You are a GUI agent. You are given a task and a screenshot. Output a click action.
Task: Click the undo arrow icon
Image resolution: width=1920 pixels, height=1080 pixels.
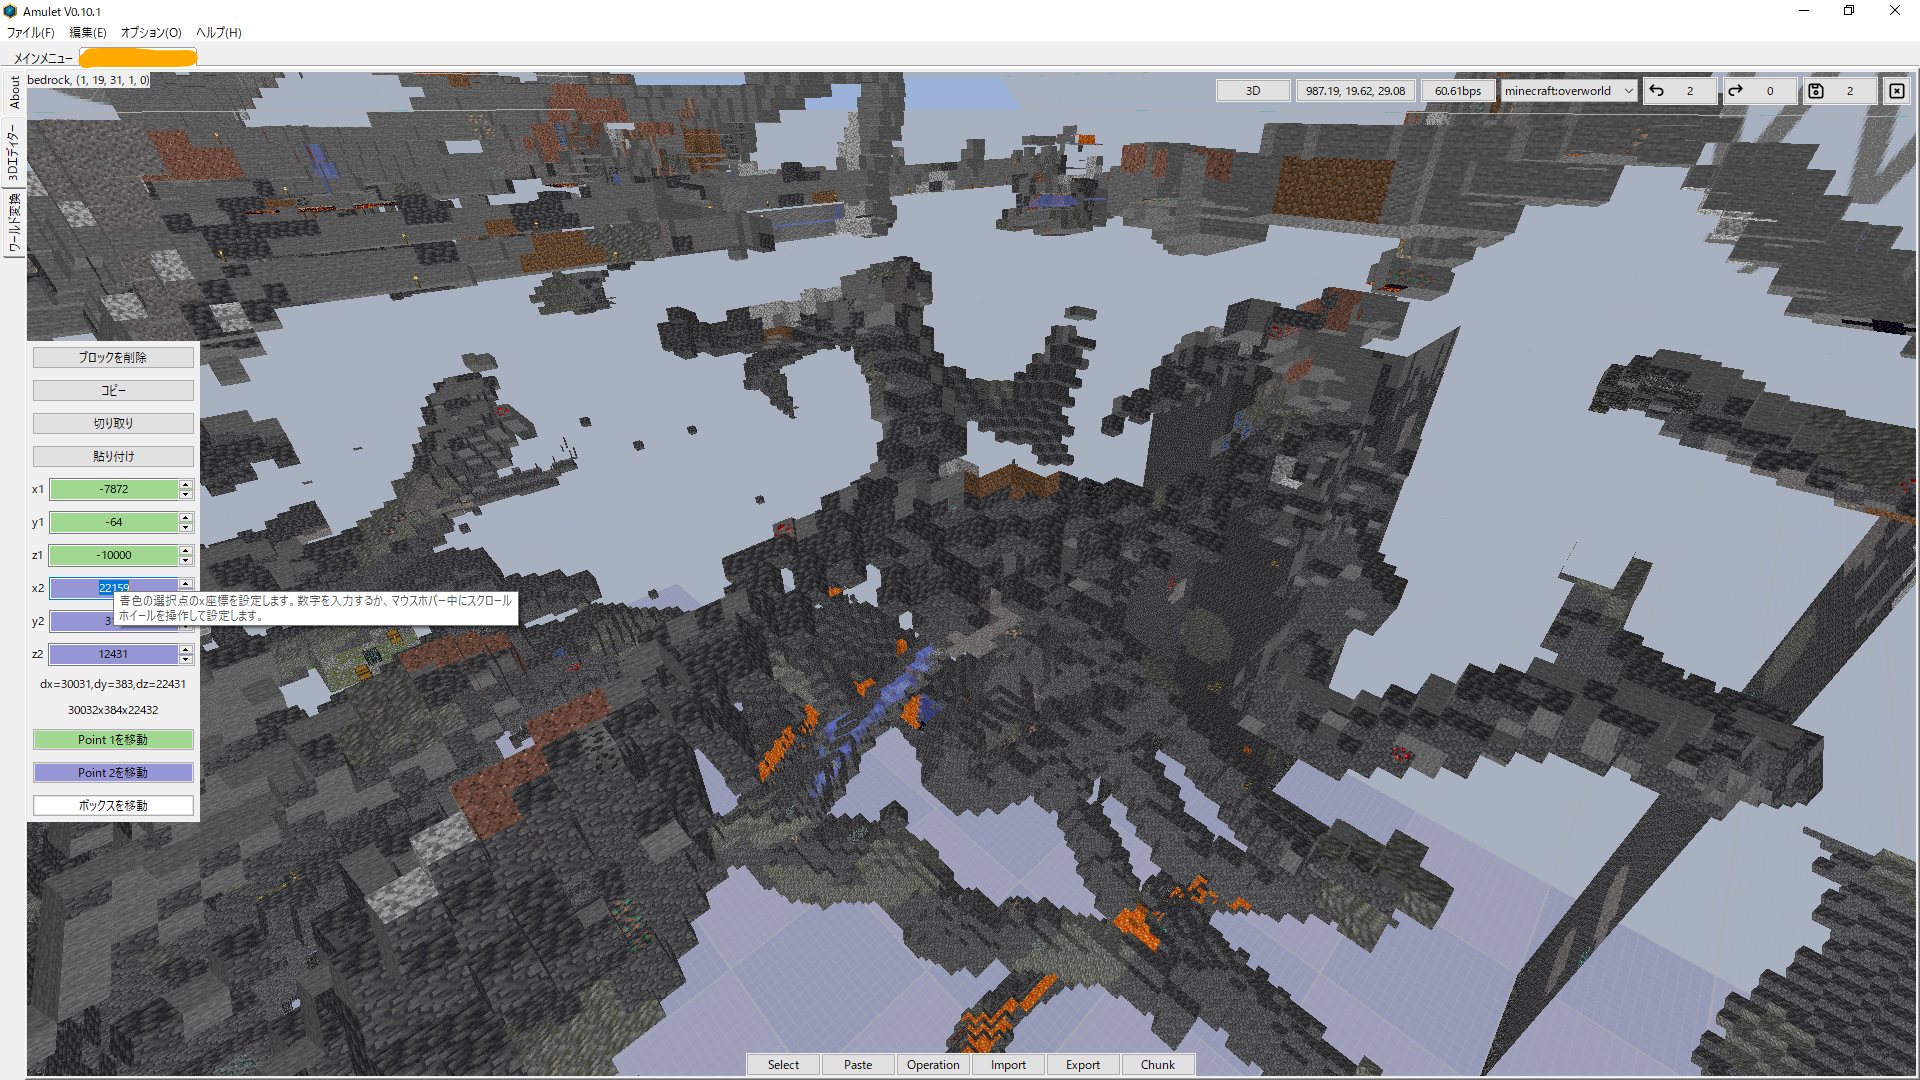click(x=1657, y=91)
